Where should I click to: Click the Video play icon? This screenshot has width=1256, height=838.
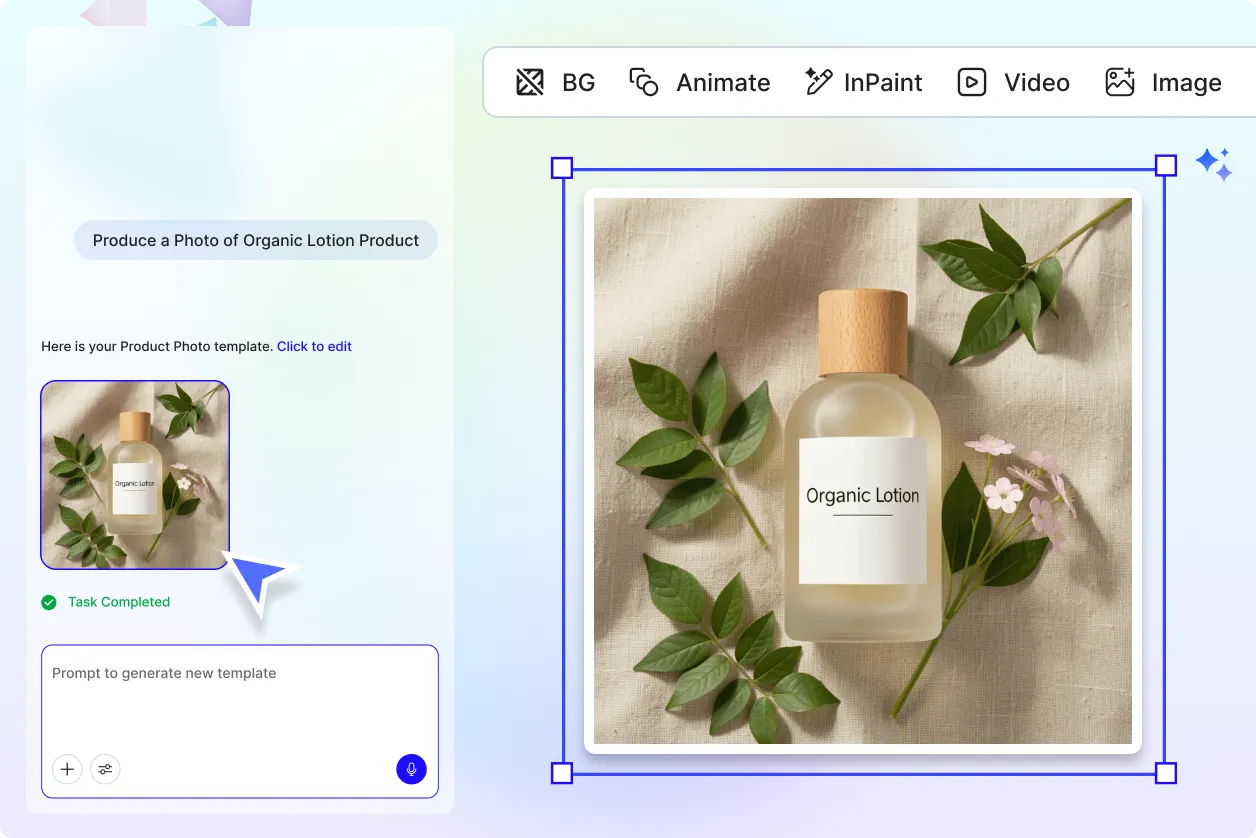972,82
